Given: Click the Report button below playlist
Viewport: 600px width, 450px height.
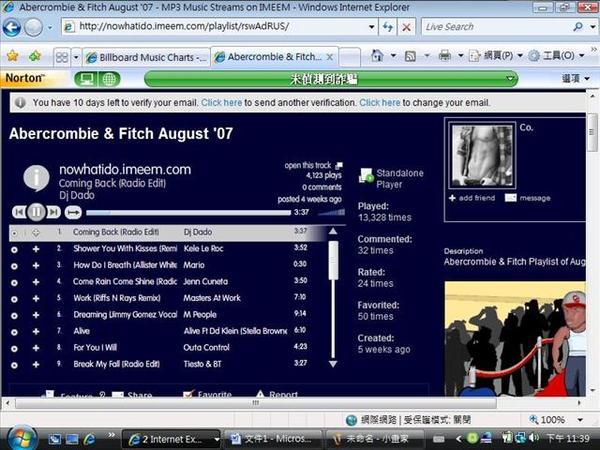Looking at the screenshot, I should click(276, 393).
